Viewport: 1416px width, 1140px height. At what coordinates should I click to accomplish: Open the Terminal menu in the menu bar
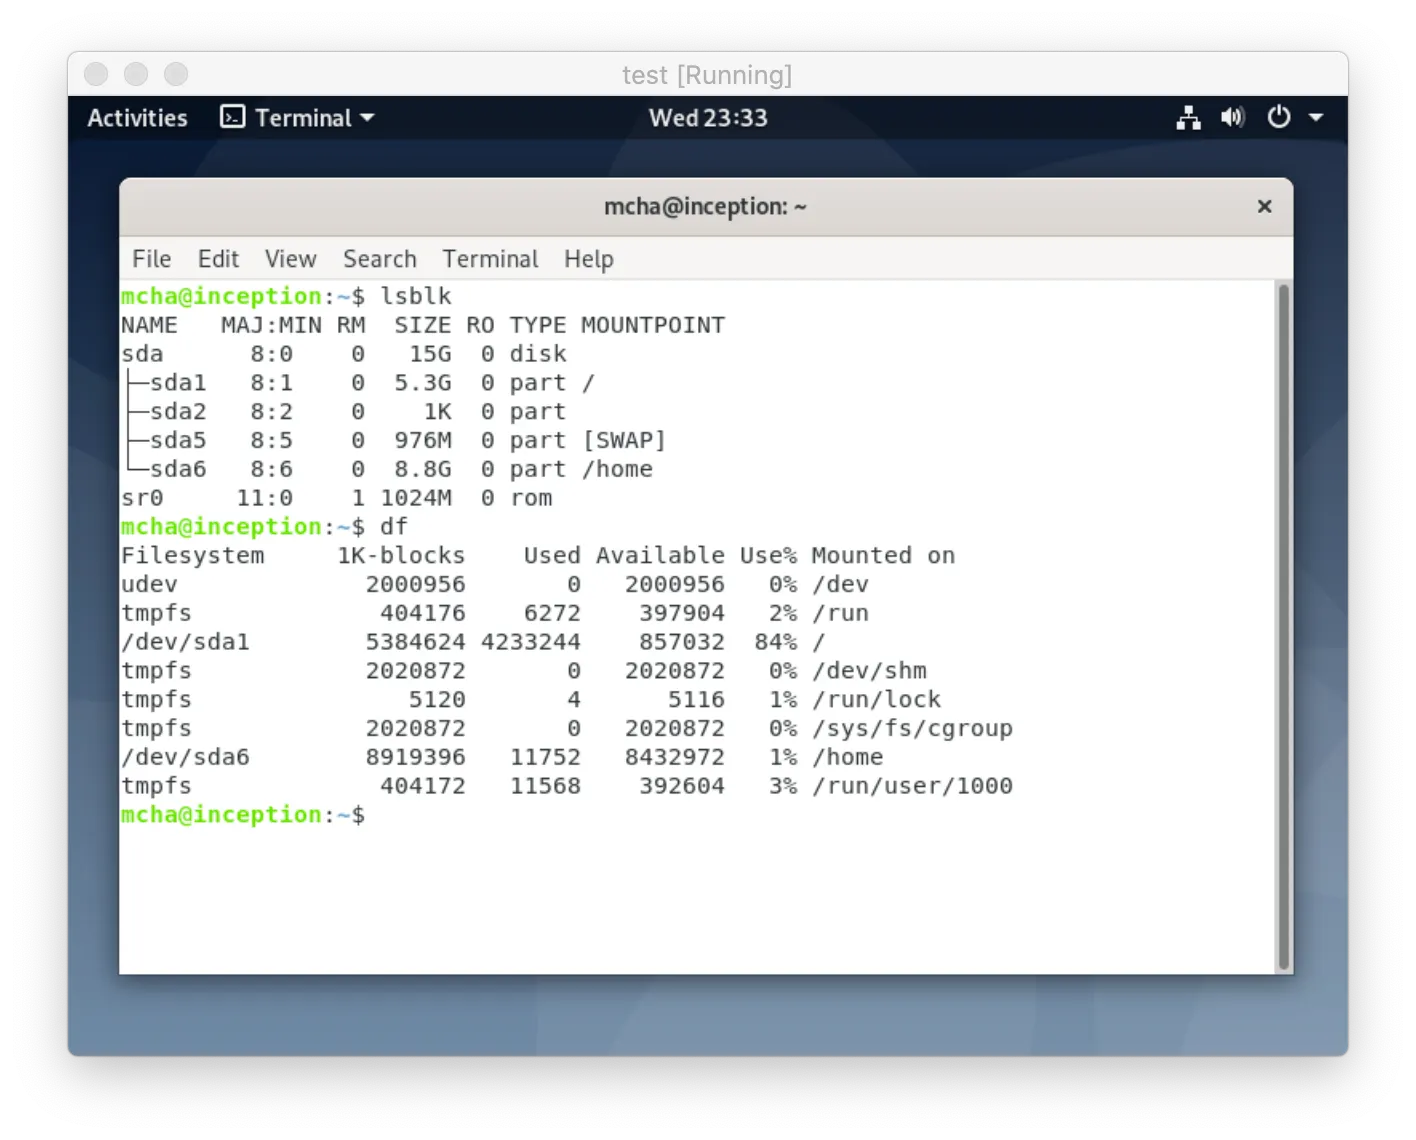click(x=490, y=259)
